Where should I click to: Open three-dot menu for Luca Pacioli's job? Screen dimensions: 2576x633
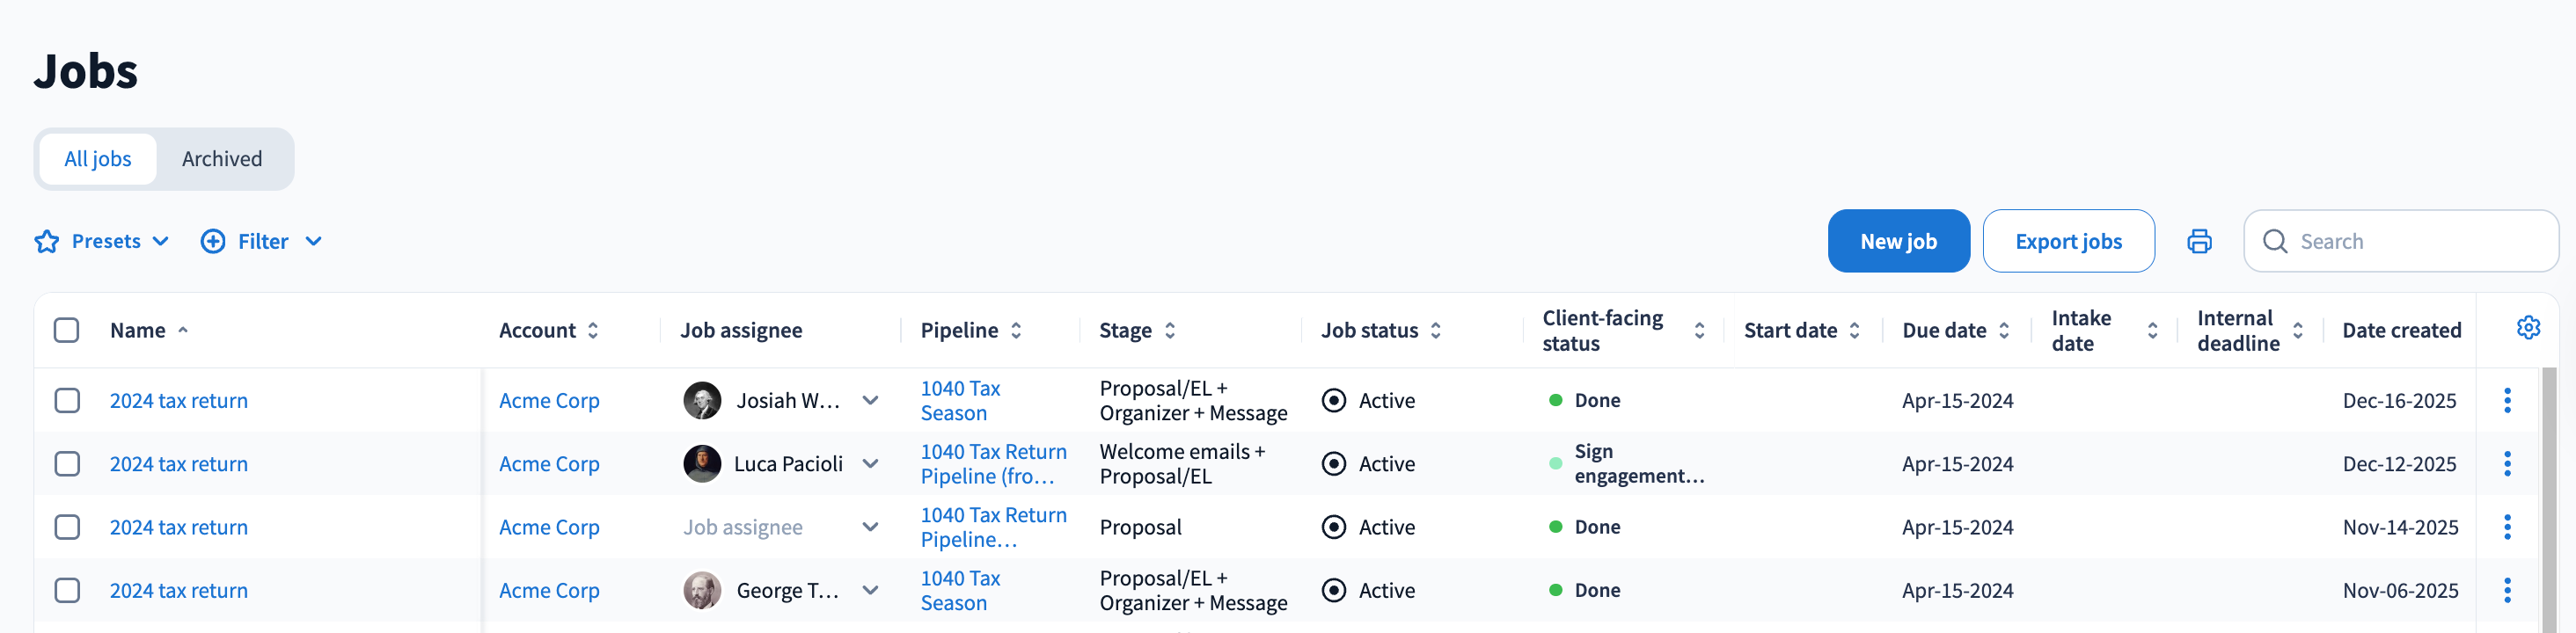click(2506, 464)
